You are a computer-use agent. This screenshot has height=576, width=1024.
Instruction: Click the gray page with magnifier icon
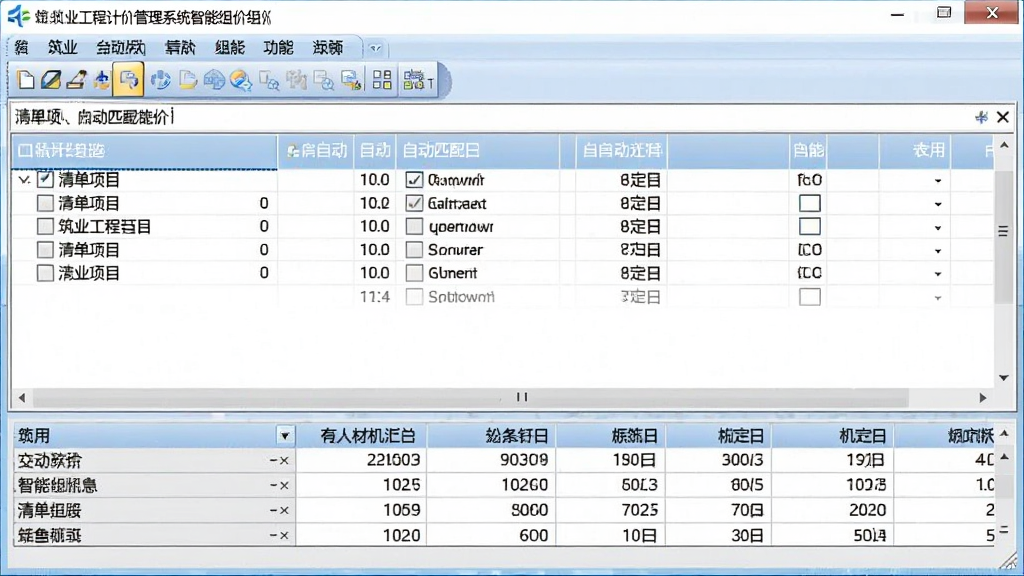click(x=269, y=80)
